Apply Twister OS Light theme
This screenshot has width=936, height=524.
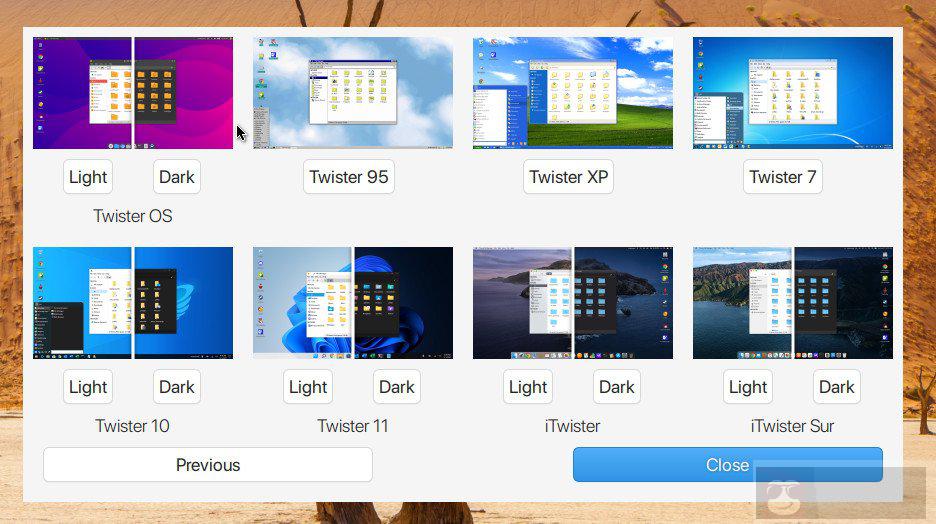pos(88,177)
